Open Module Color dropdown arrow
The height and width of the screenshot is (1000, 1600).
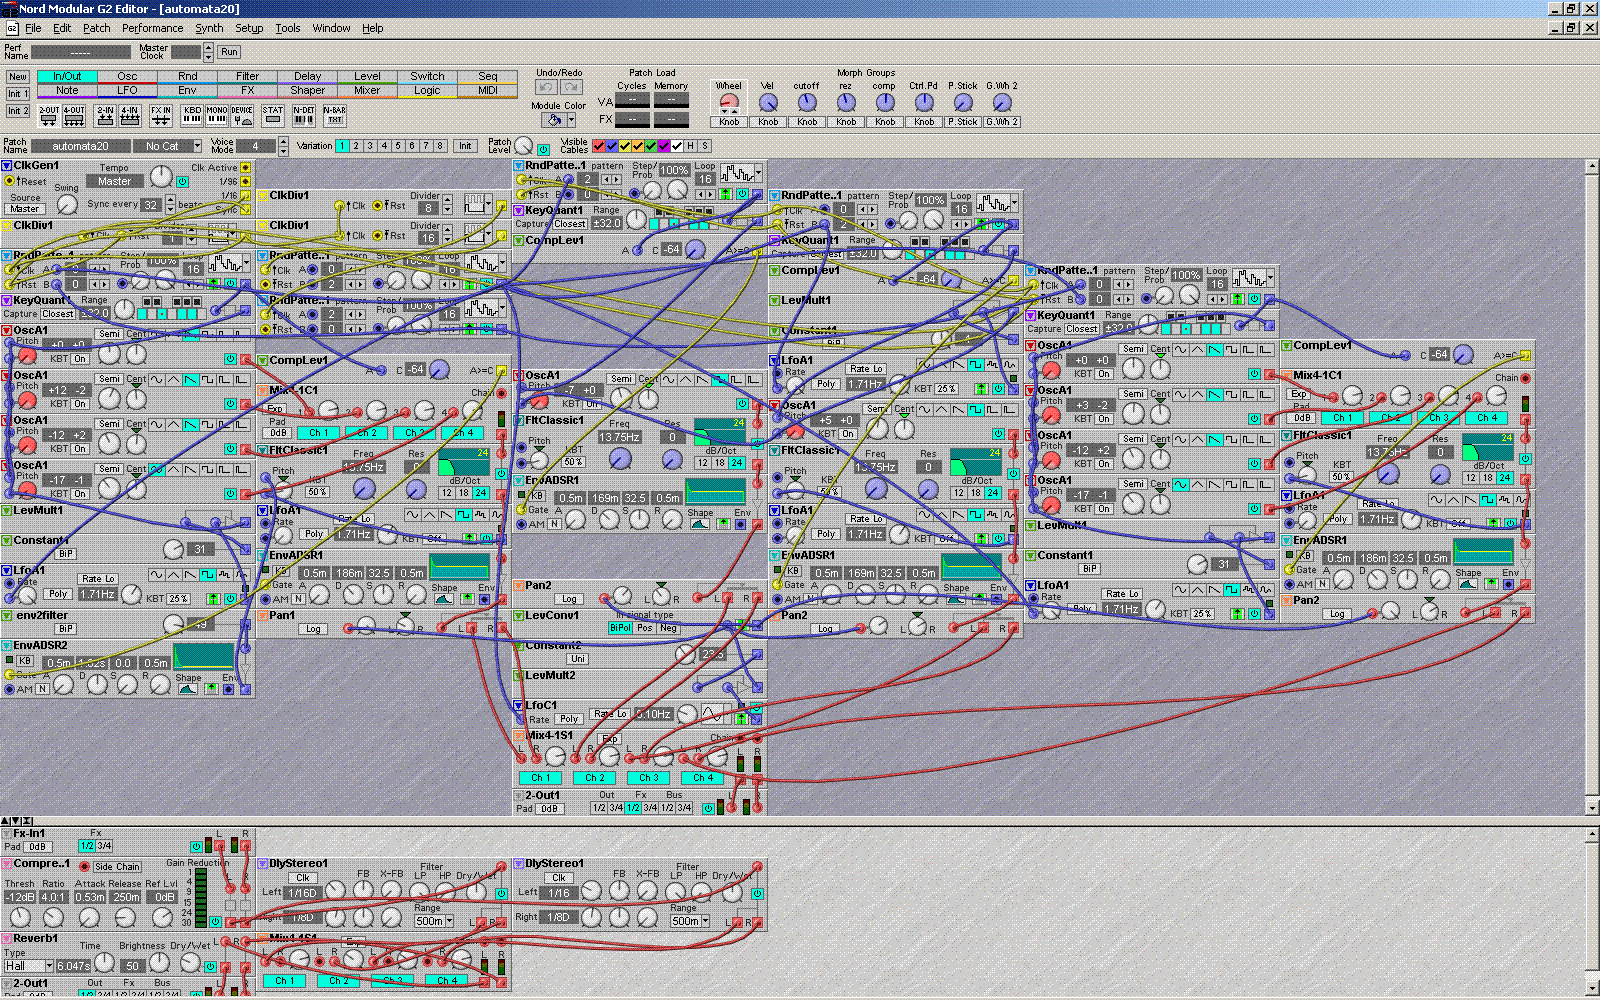[x=572, y=120]
